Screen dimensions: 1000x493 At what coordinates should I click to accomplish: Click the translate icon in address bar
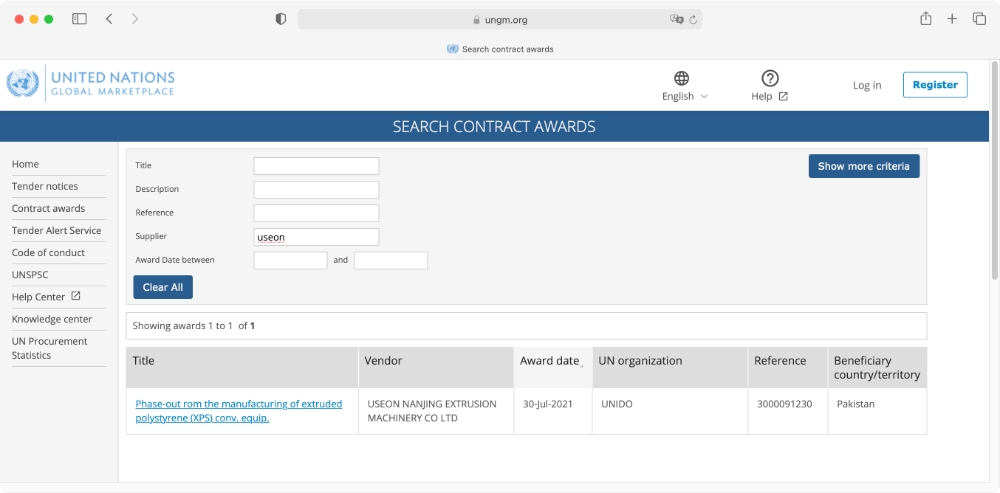676,19
